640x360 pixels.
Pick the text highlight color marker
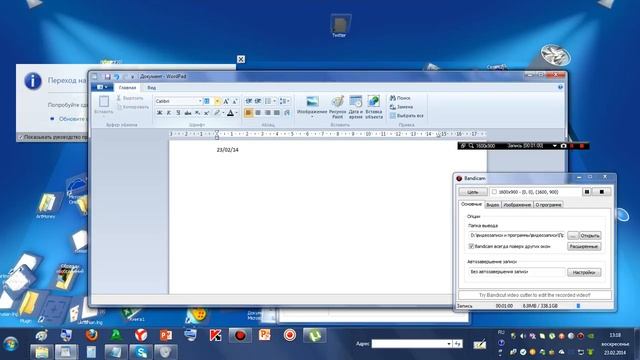tap(217, 113)
